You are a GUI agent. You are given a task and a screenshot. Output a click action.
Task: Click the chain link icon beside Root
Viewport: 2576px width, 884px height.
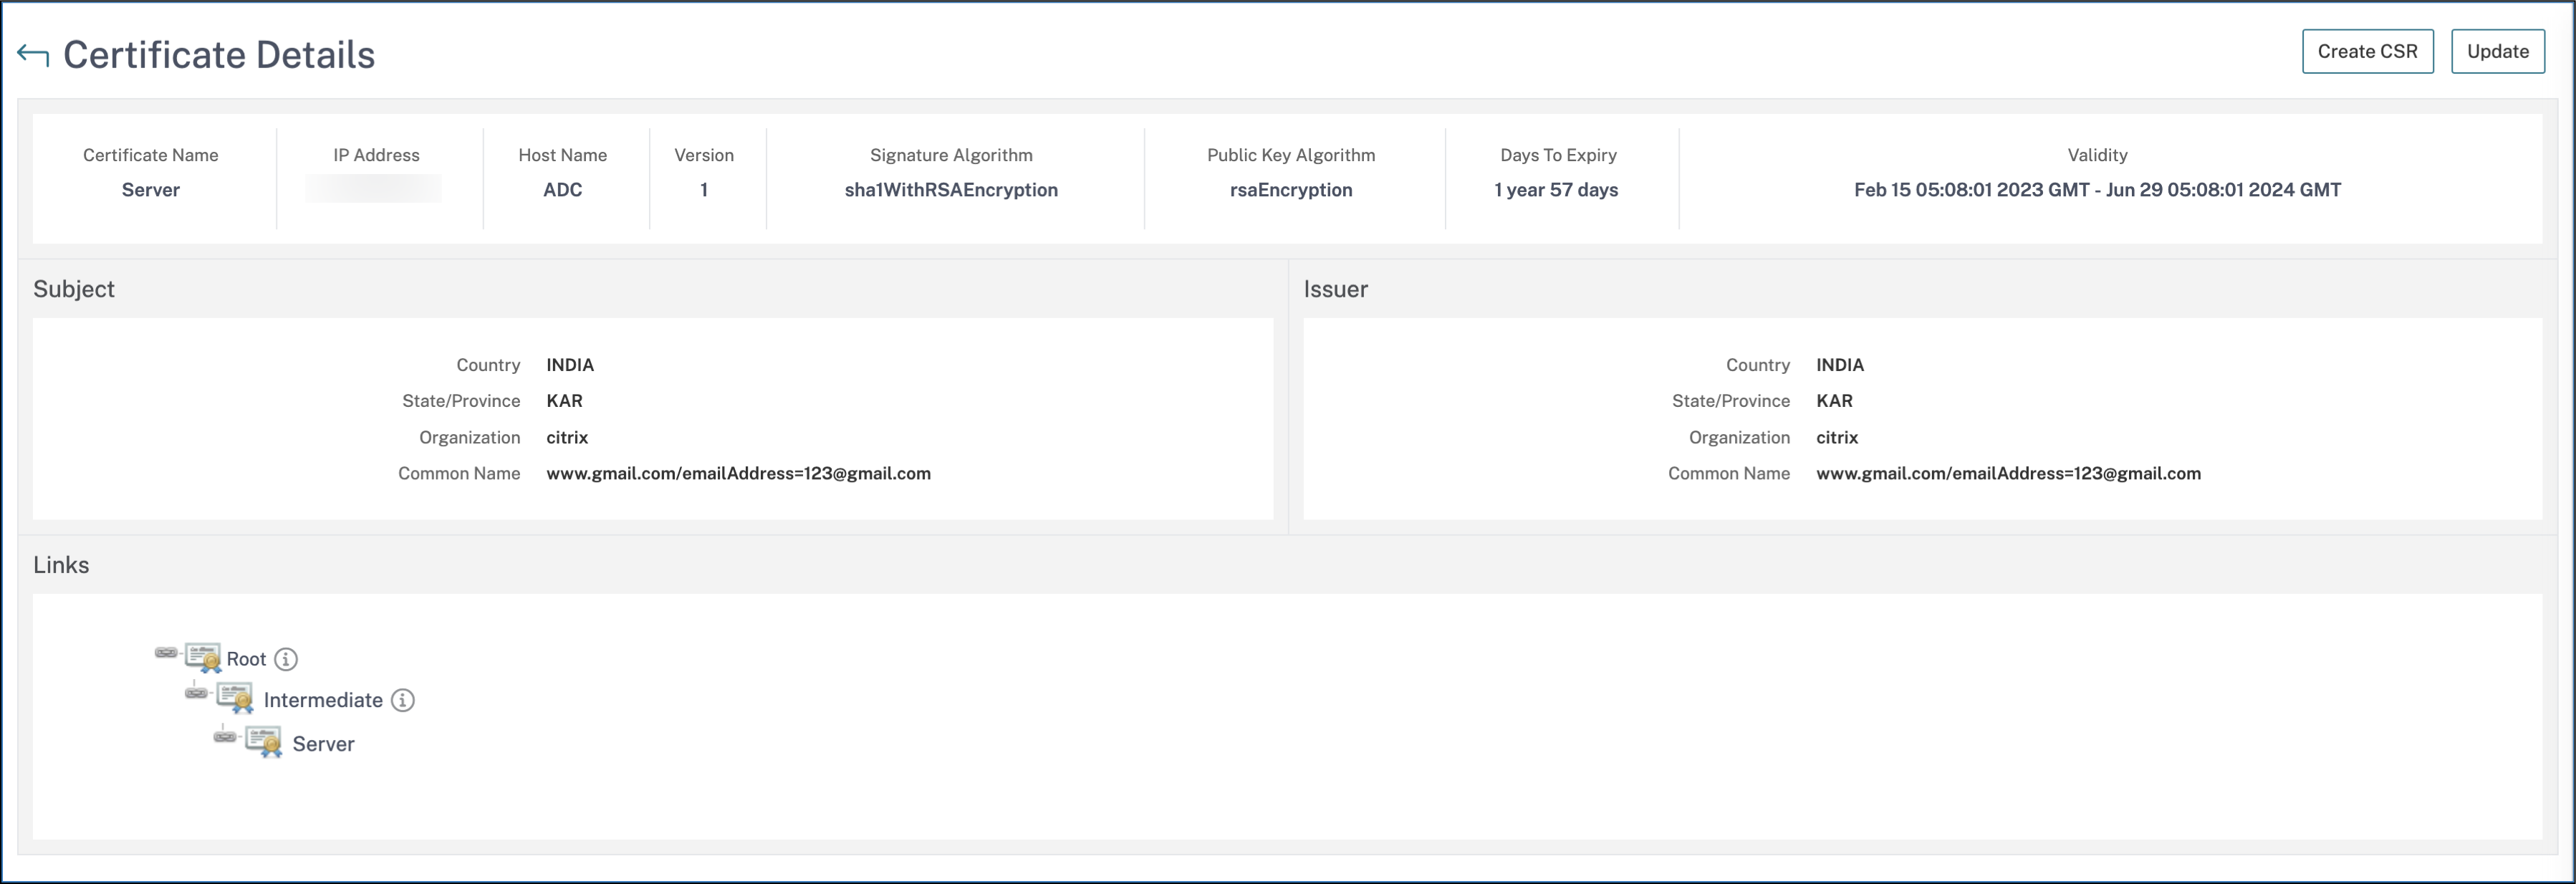click(166, 653)
